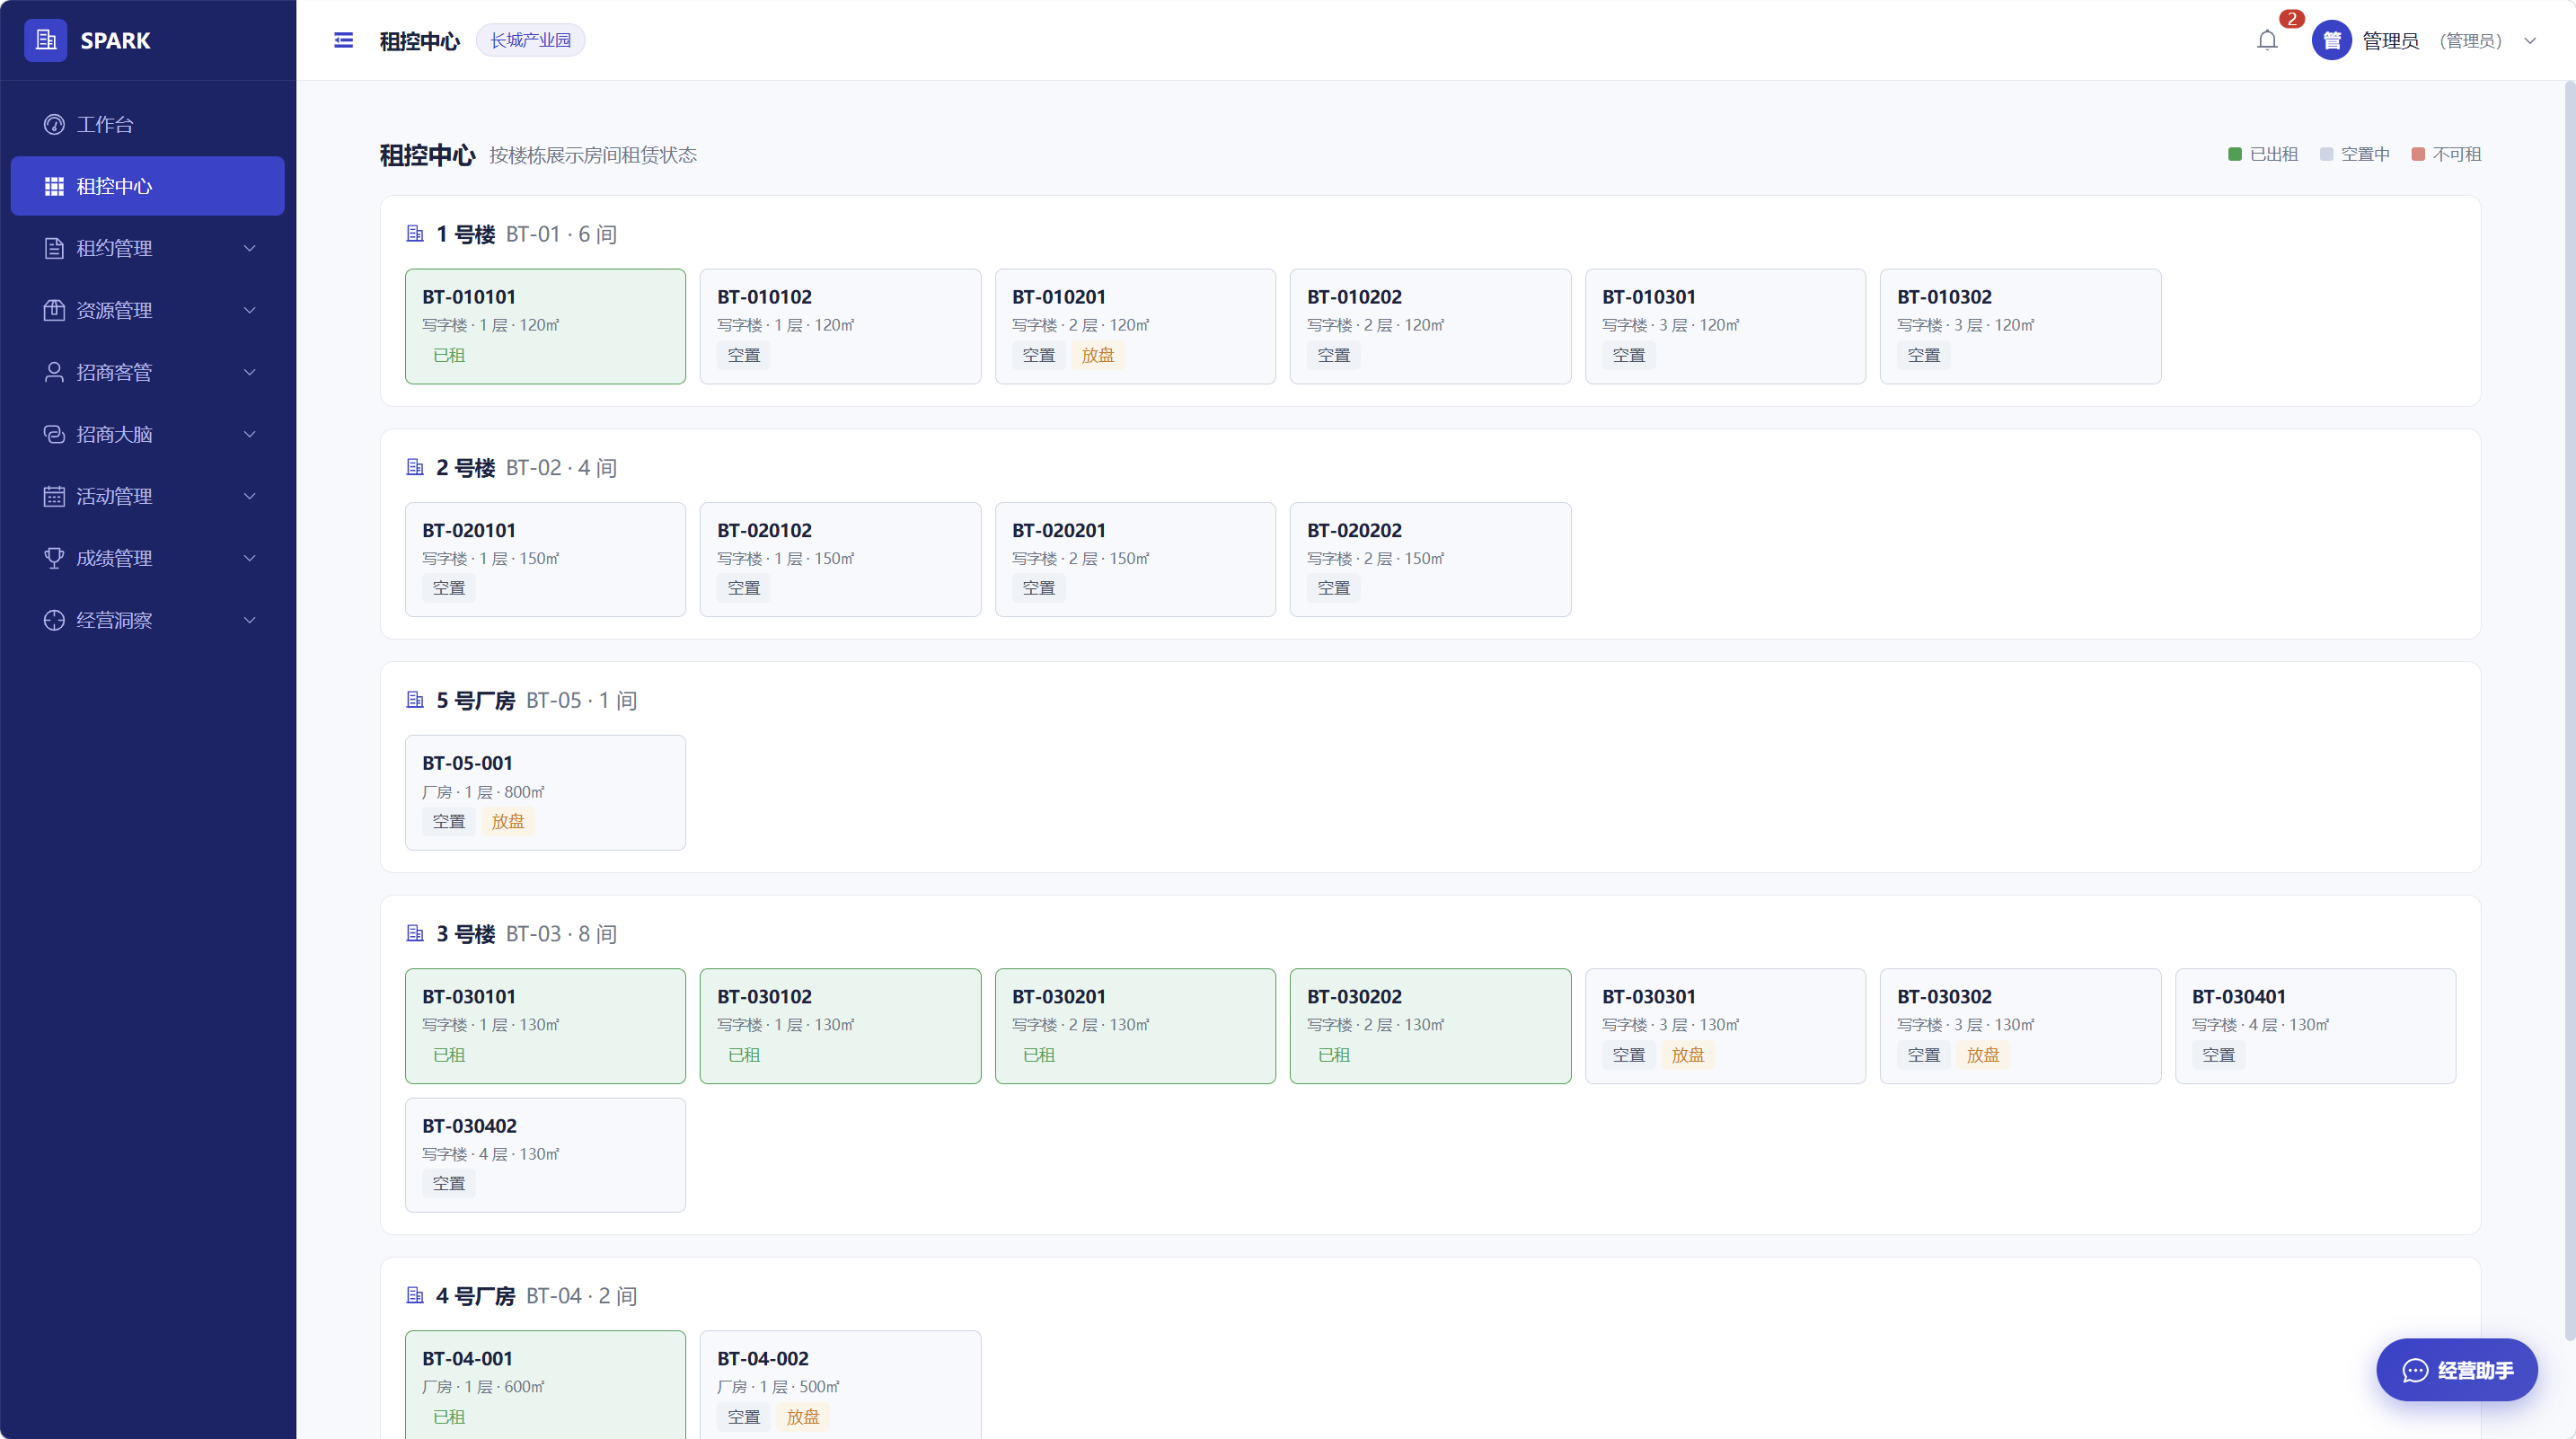Open the 工作台 menu item

point(147,124)
